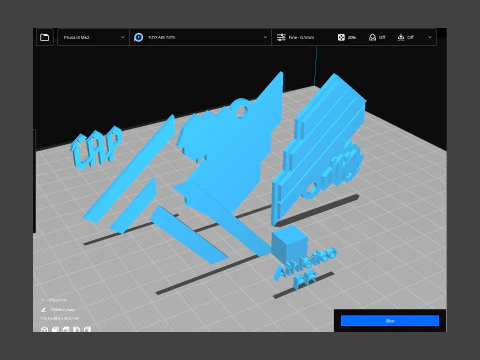Viewport: 480px width, 360px height.
Task: Expand the Object list panel
Action: (53, 300)
